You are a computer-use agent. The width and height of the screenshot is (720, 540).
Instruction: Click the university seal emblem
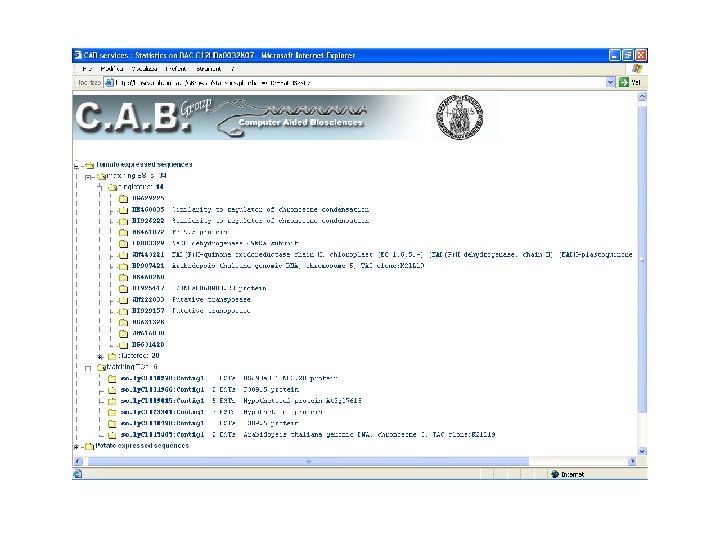point(460,117)
